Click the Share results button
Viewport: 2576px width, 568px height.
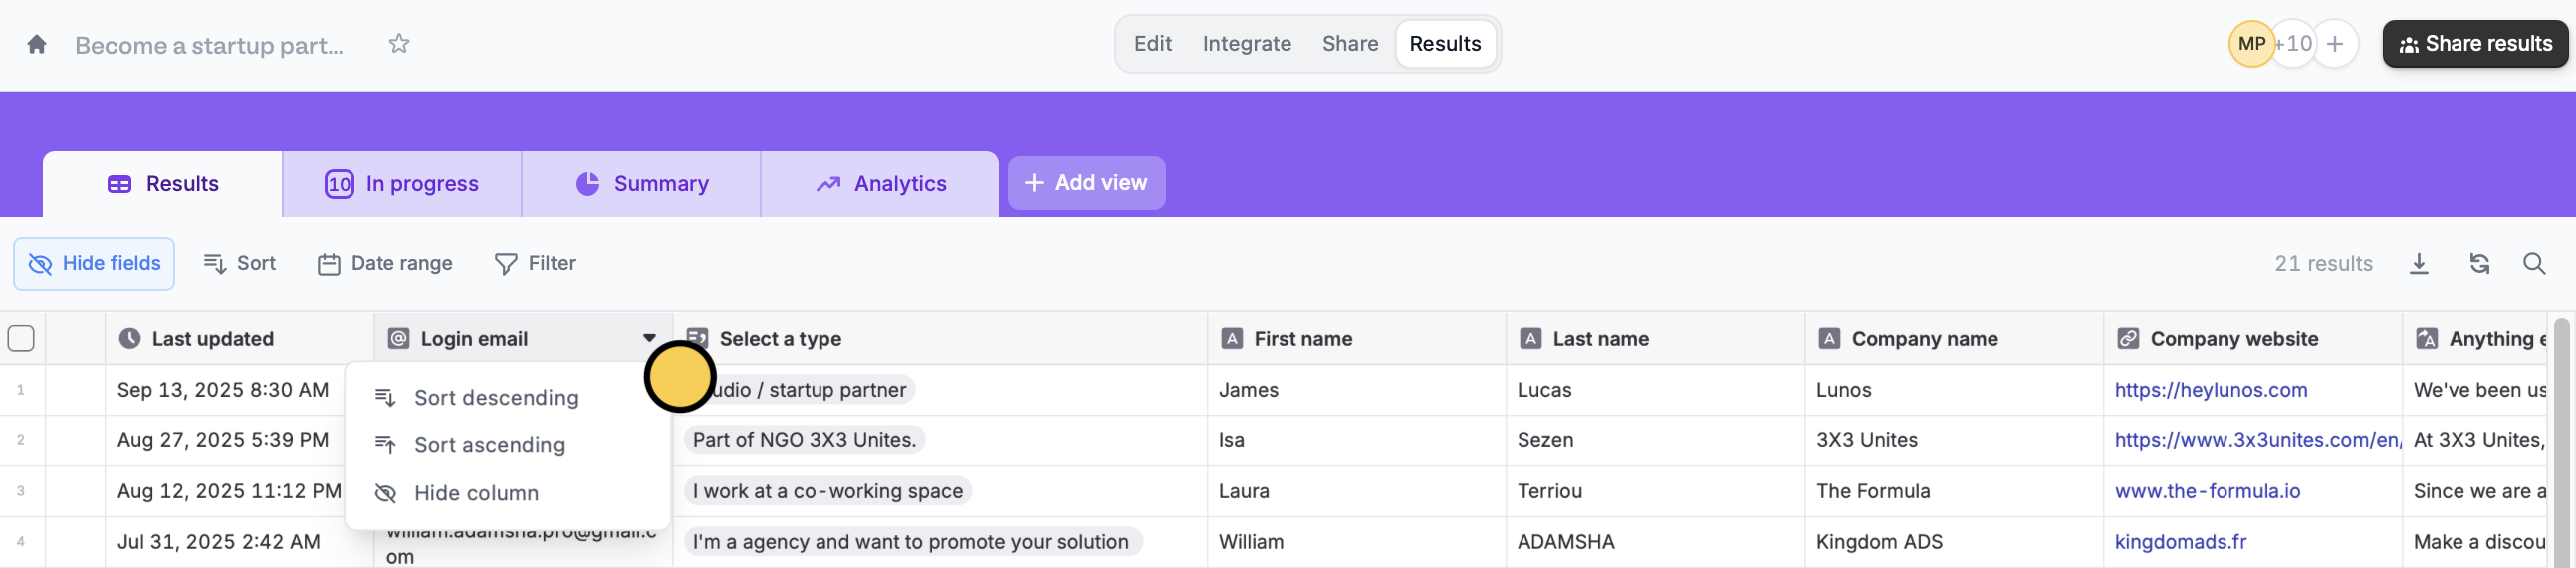click(2475, 44)
